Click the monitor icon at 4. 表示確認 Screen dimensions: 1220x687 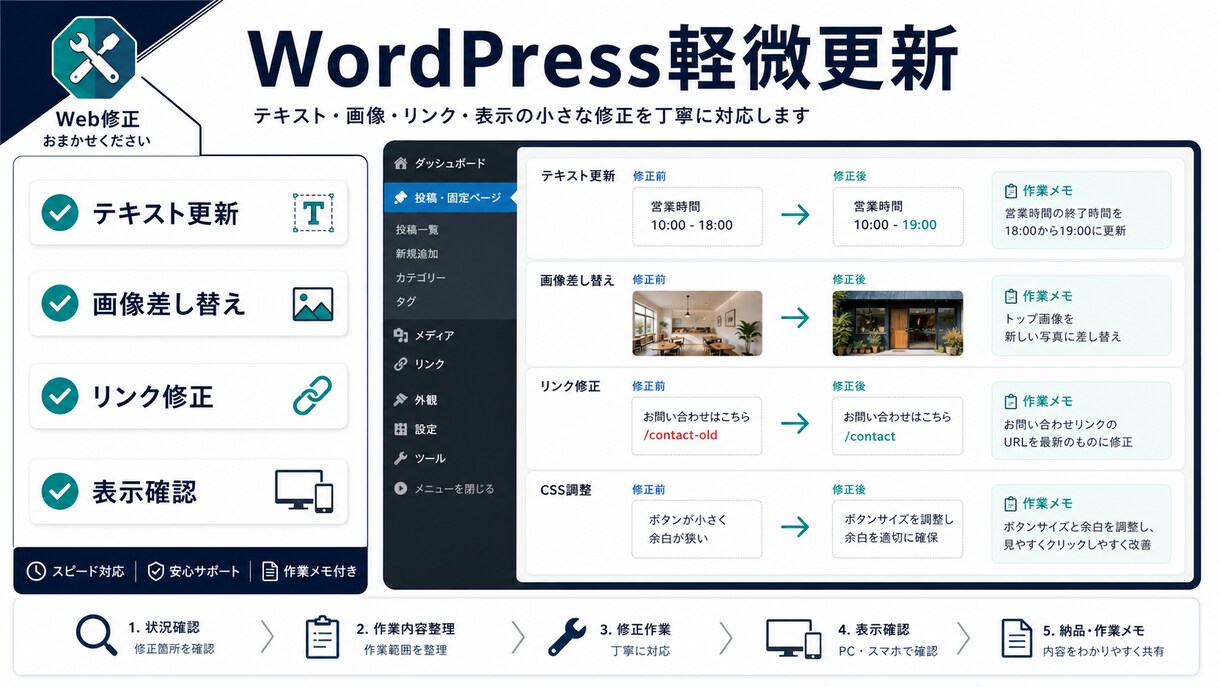(794, 637)
